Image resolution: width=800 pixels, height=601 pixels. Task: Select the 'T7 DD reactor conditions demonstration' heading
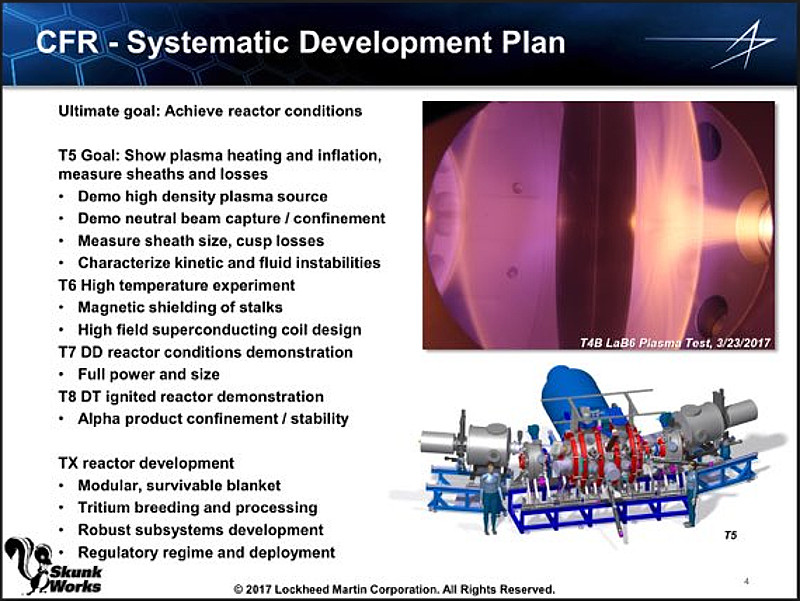(x=206, y=352)
